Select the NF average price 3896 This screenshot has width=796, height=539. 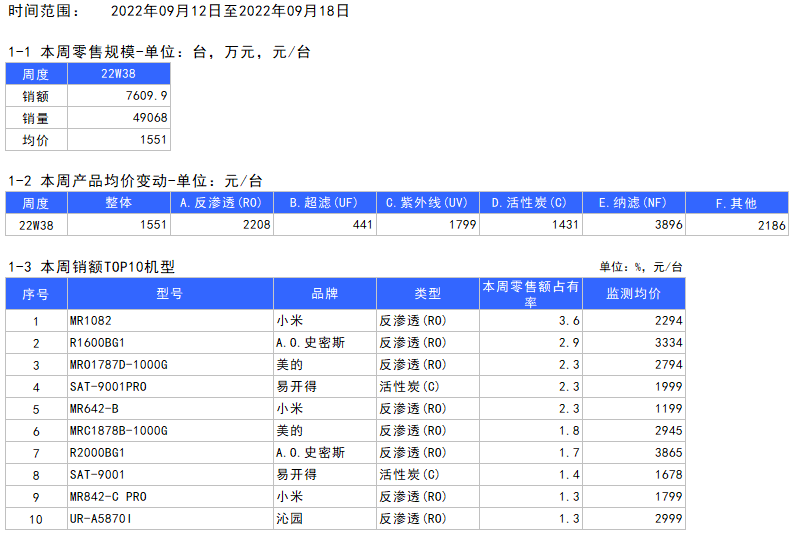669,224
